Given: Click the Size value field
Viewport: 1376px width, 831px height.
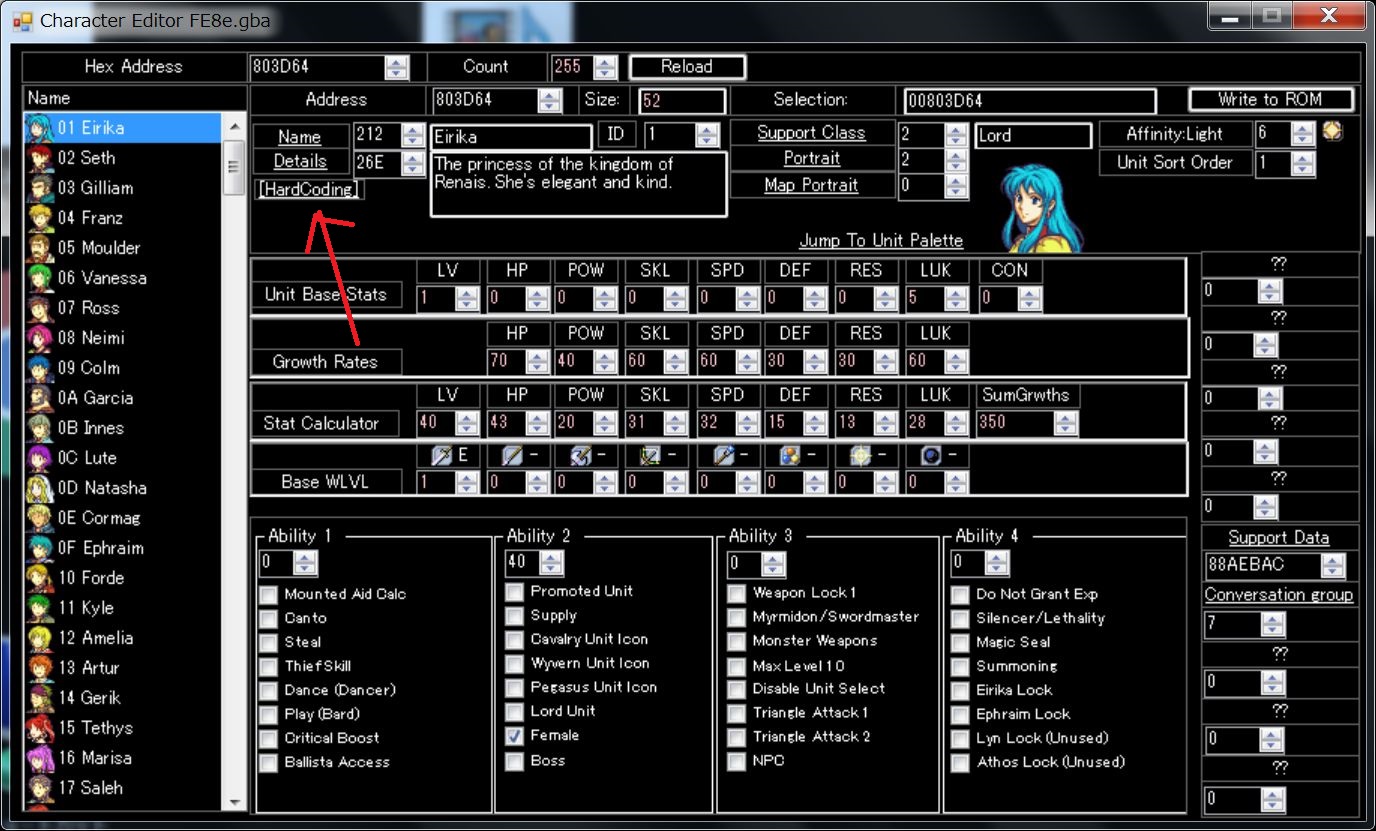Looking at the screenshot, I should [682, 101].
